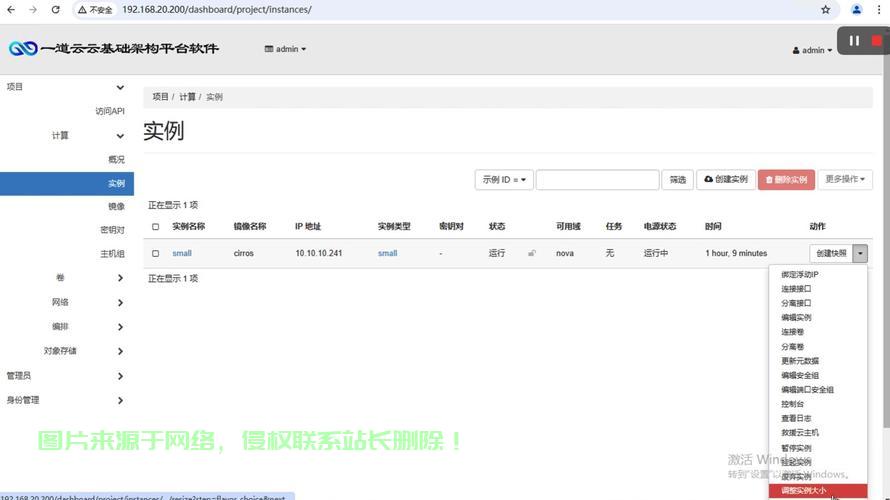Select 绑定浮动IP in the action menu

pyautogui.click(x=800, y=274)
